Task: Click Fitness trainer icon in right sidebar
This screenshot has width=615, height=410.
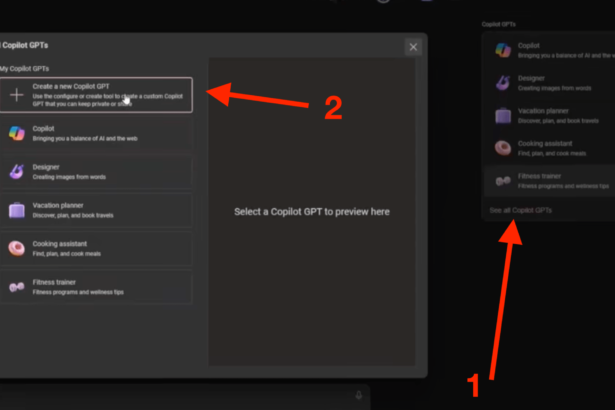Action: [503, 181]
